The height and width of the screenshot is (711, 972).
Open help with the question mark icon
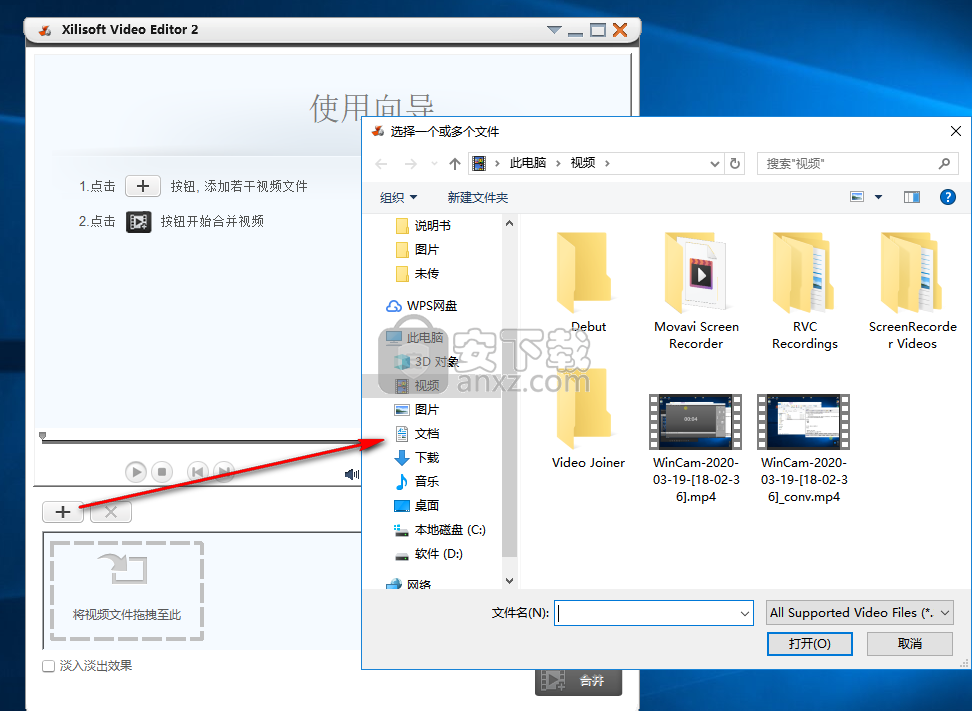tap(947, 197)
